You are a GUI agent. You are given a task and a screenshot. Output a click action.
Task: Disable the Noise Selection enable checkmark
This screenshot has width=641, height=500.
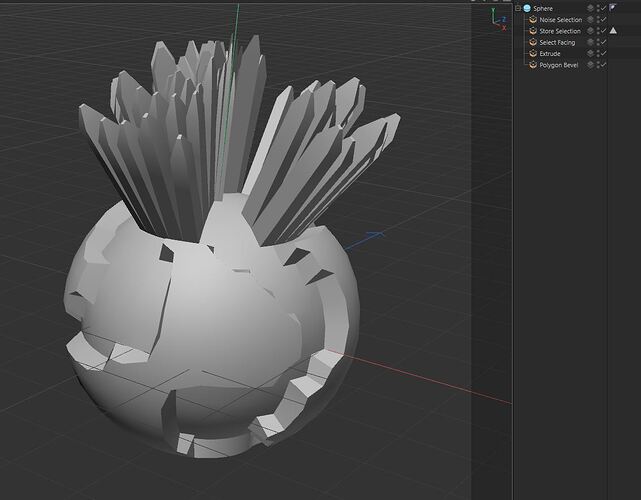[603, 19]
